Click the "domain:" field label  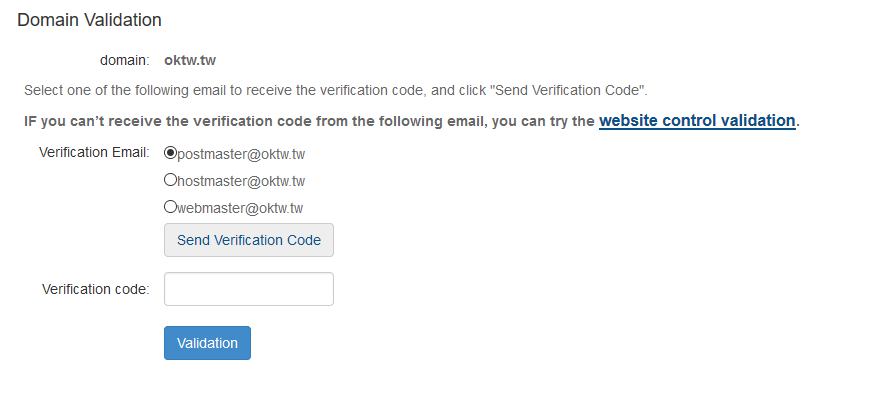124,60
